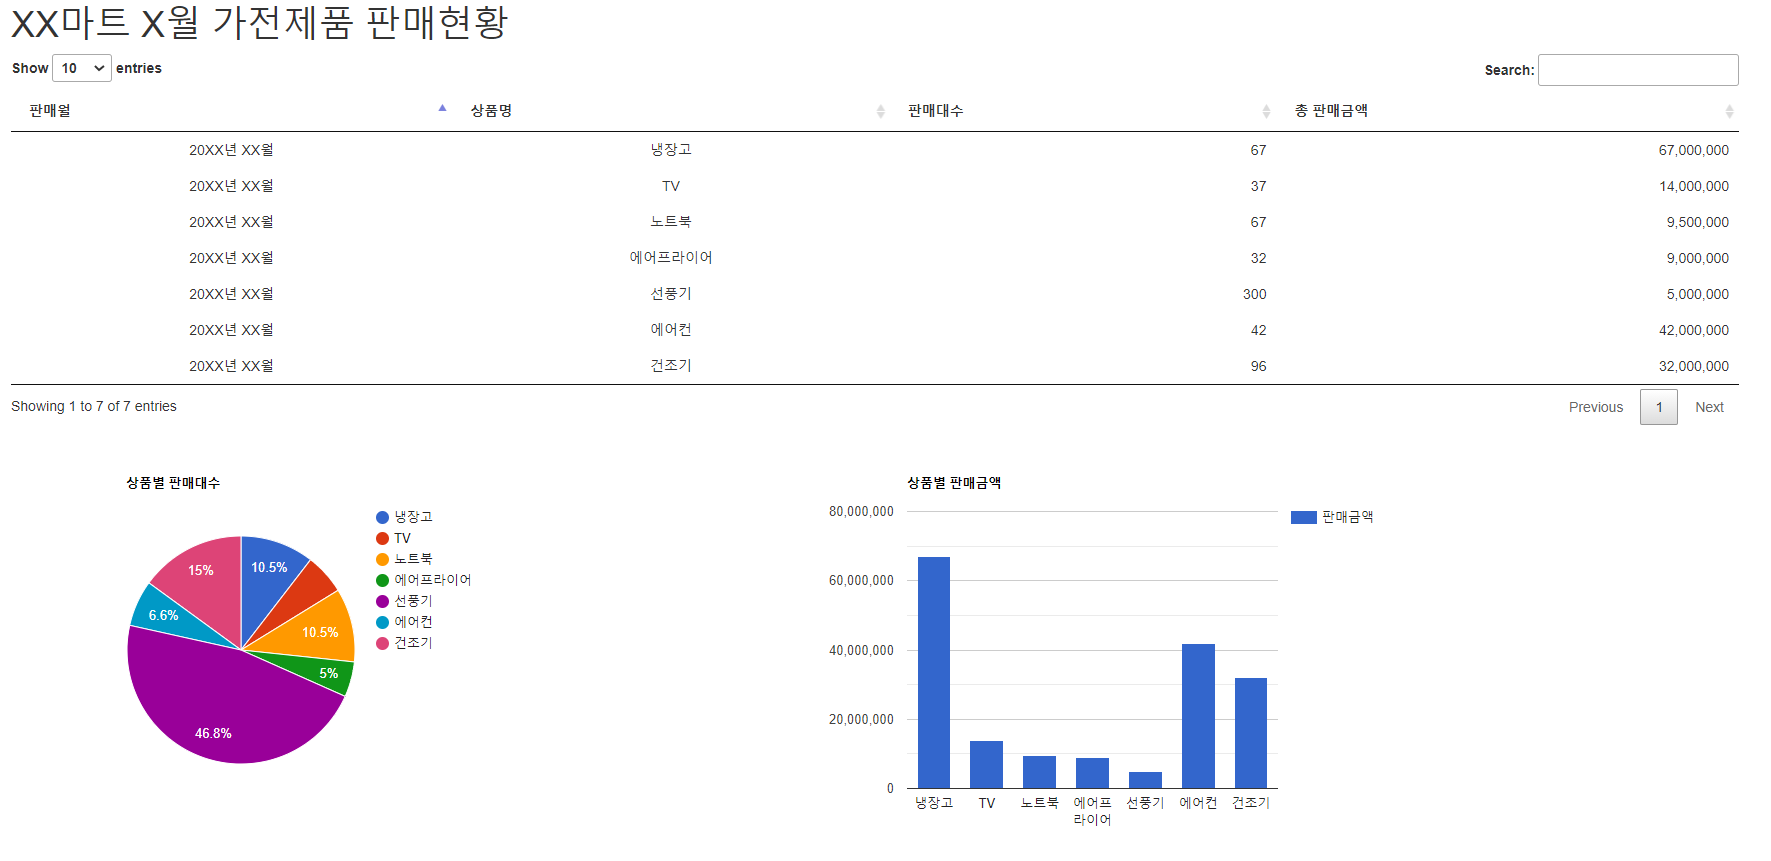Sort the table by 판매대수 column
Screen dimensions: 1771x861
click(x=1083, y=111)
